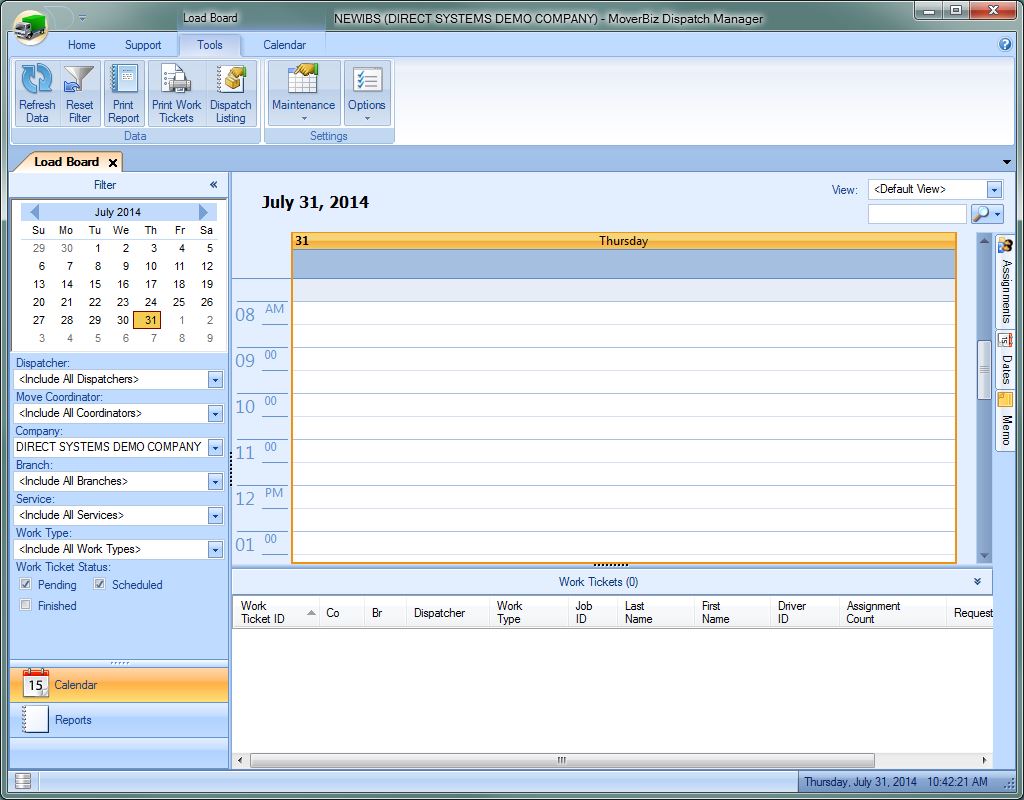
Task: Go to next month in mini calendar
Action: click(x=204, y=212)
